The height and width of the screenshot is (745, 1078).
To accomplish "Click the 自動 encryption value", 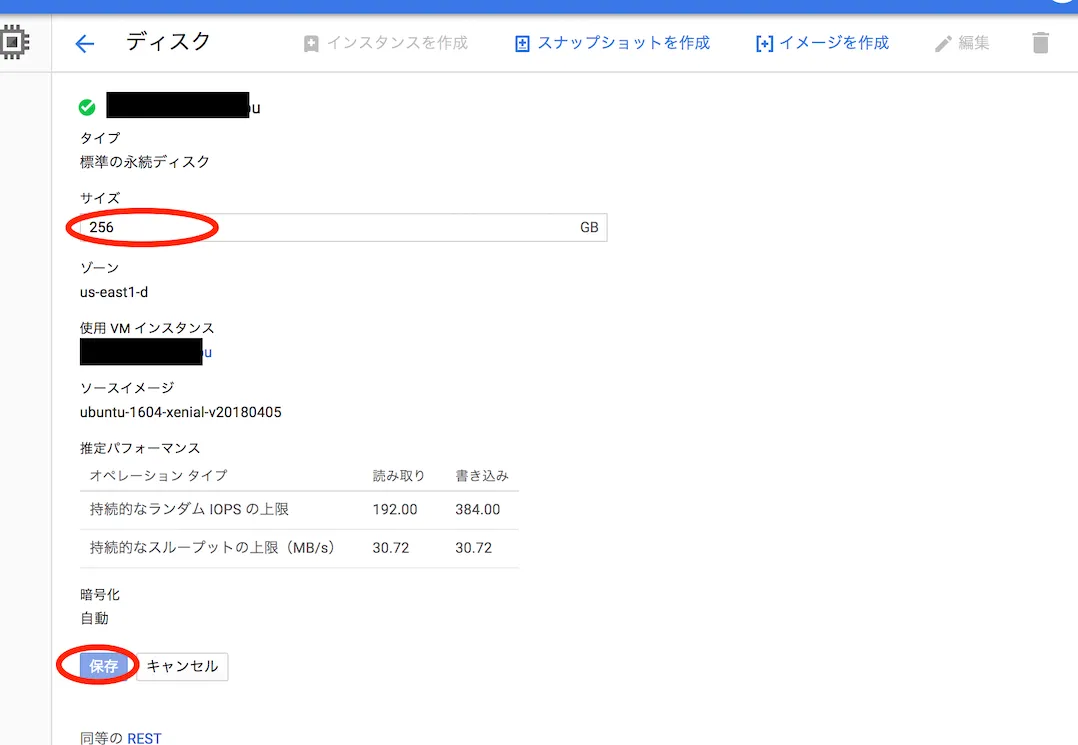I will tap(94, 619).
